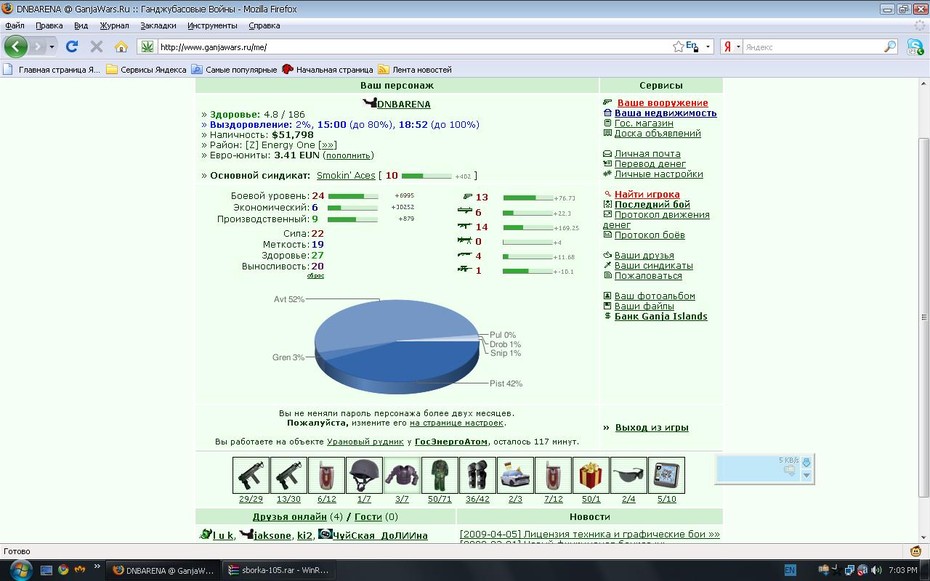This screenshot has width=930, height=581.
Task: Click the Firefox back arrow button
Action: coord(15,46)
